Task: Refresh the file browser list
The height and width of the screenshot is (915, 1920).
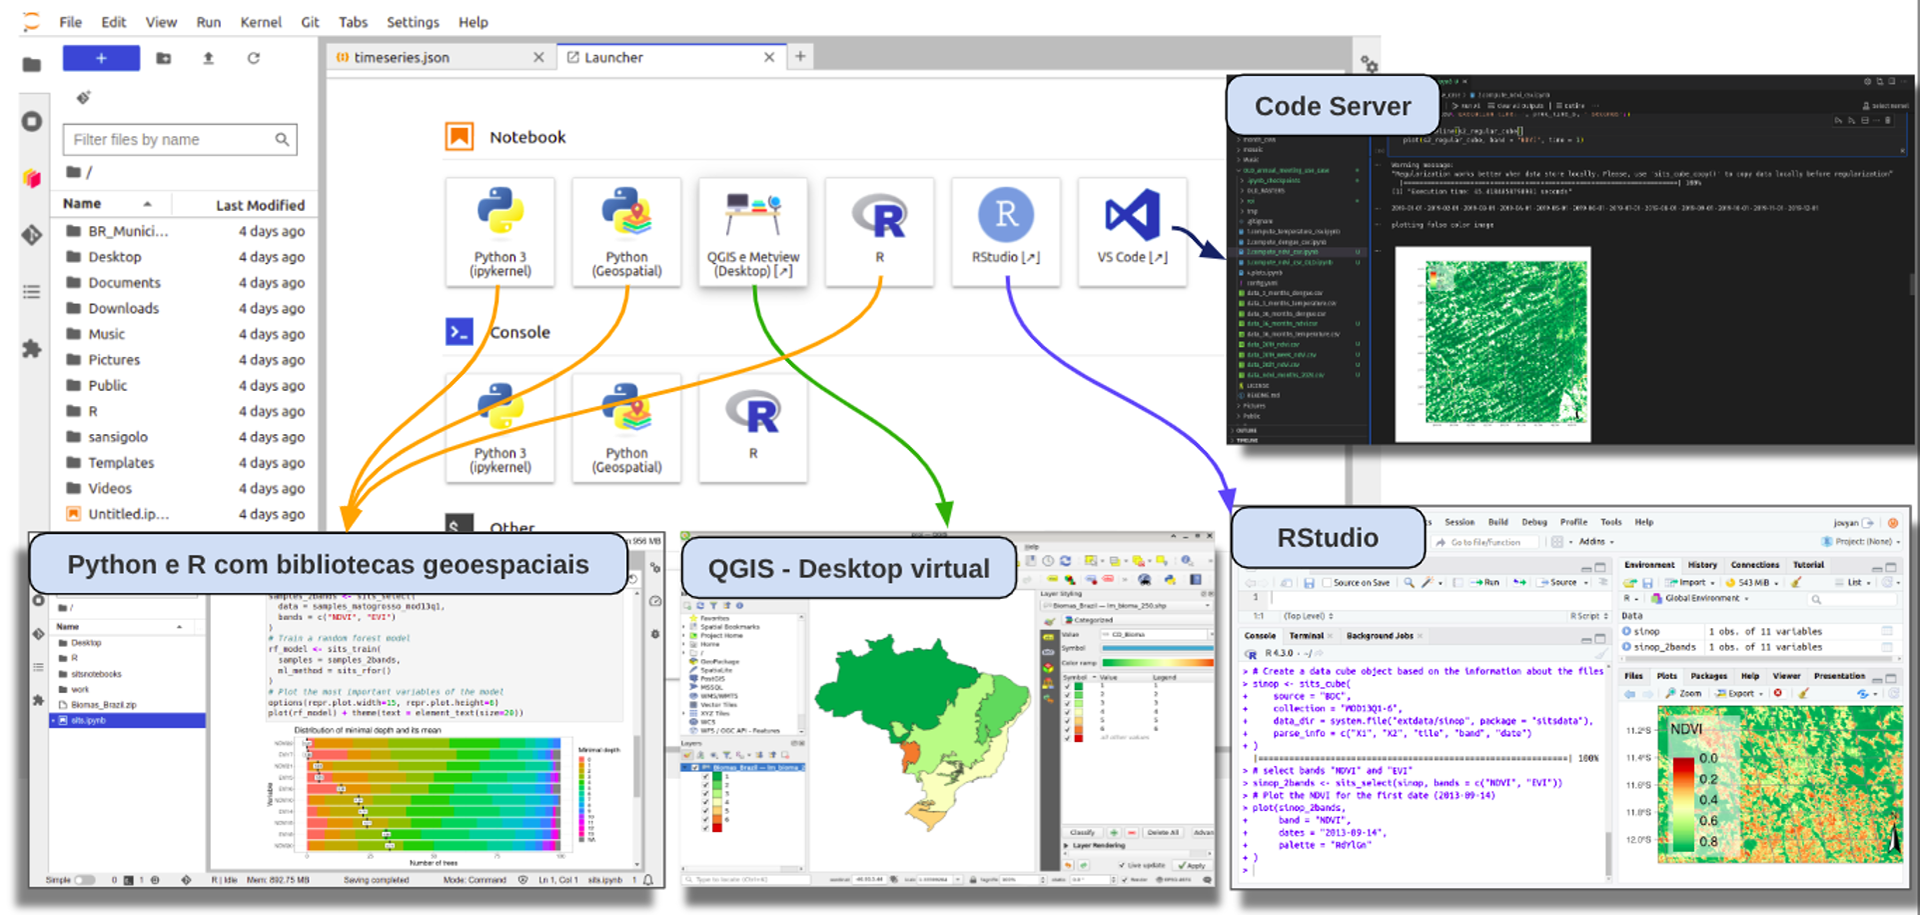Action: coord(254,58)
